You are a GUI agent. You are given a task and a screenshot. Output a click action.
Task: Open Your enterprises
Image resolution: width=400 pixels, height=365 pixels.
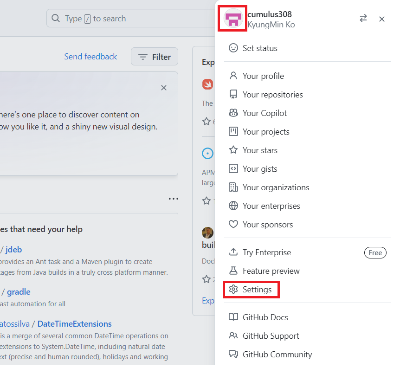click(x=271, y=206)
